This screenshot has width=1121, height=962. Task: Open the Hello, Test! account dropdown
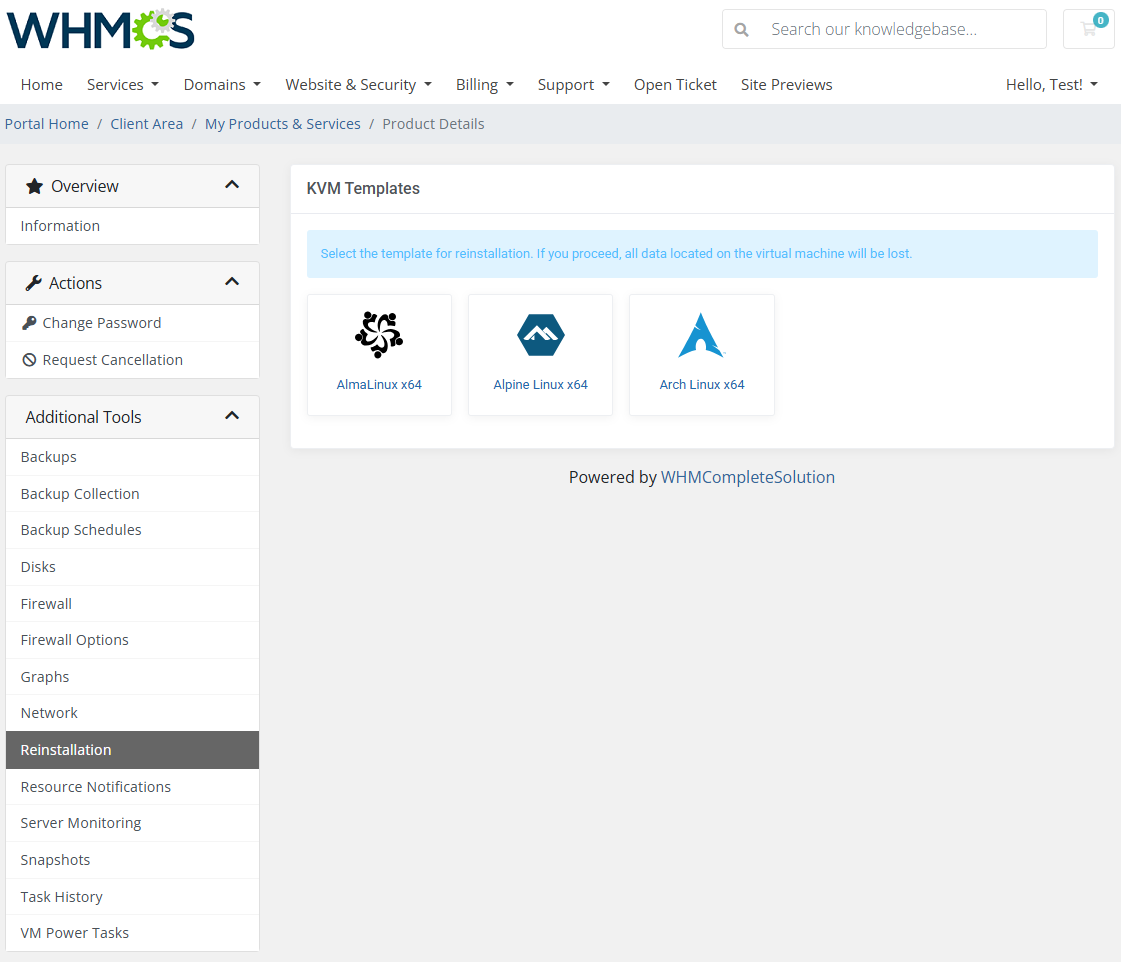coord(1051,85)
